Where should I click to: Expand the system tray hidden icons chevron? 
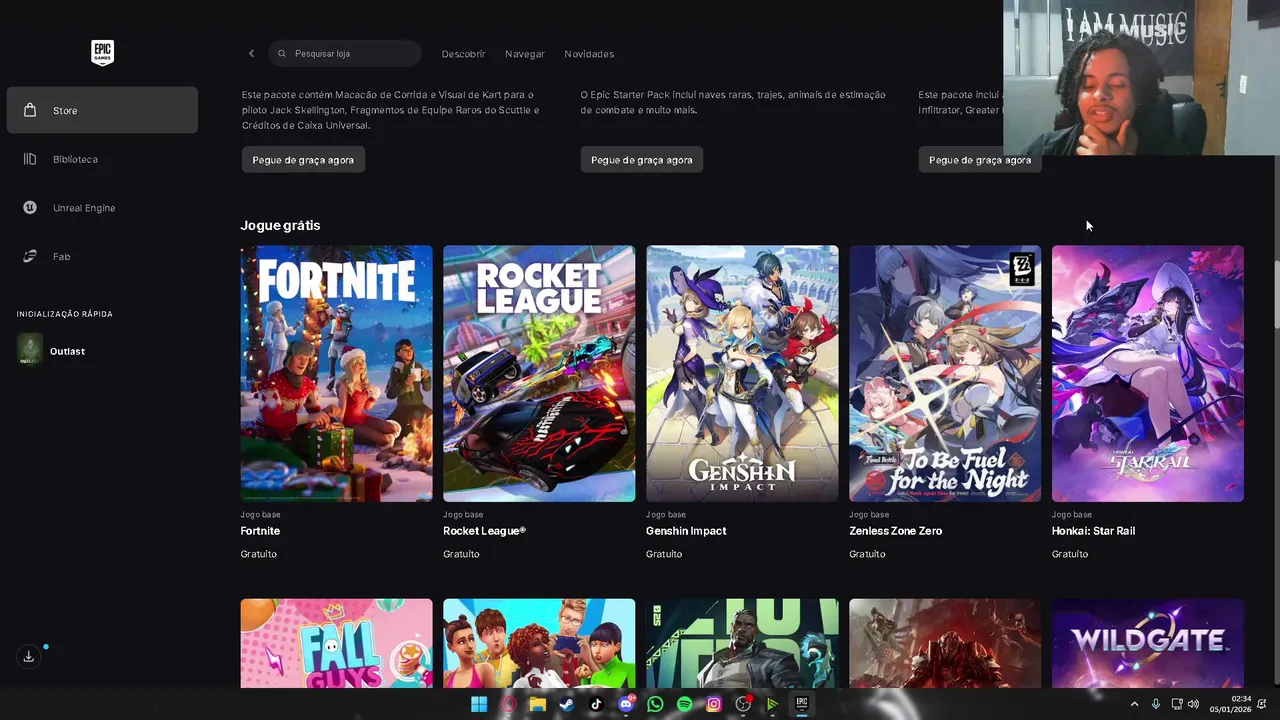[x=1134, y=704]
